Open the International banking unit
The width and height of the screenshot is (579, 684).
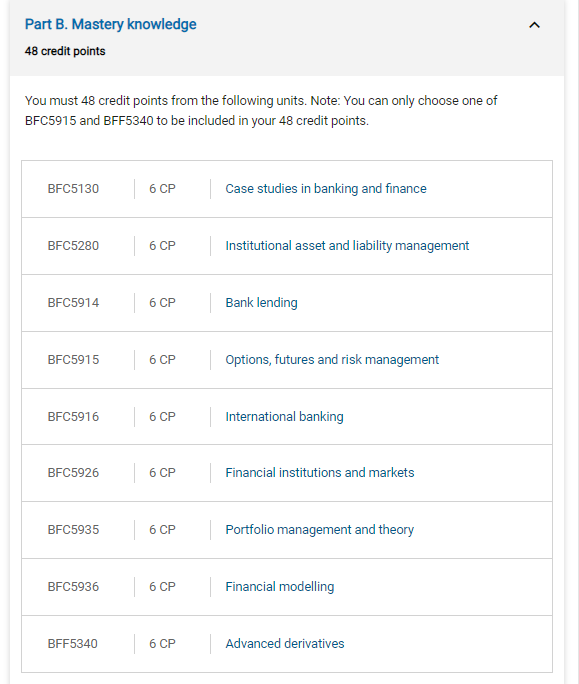pyautogui.click(x=284, y=417)
